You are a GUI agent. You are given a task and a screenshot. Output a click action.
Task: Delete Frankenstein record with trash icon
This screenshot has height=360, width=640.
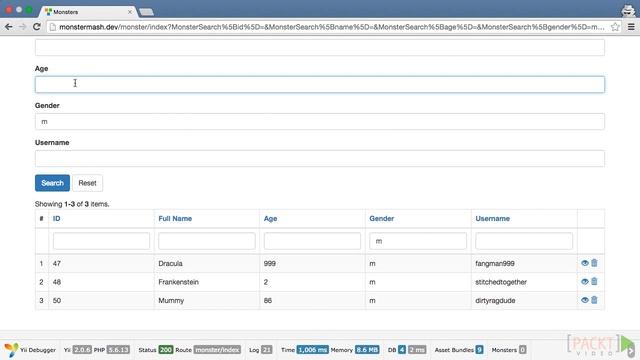point(594,282)
